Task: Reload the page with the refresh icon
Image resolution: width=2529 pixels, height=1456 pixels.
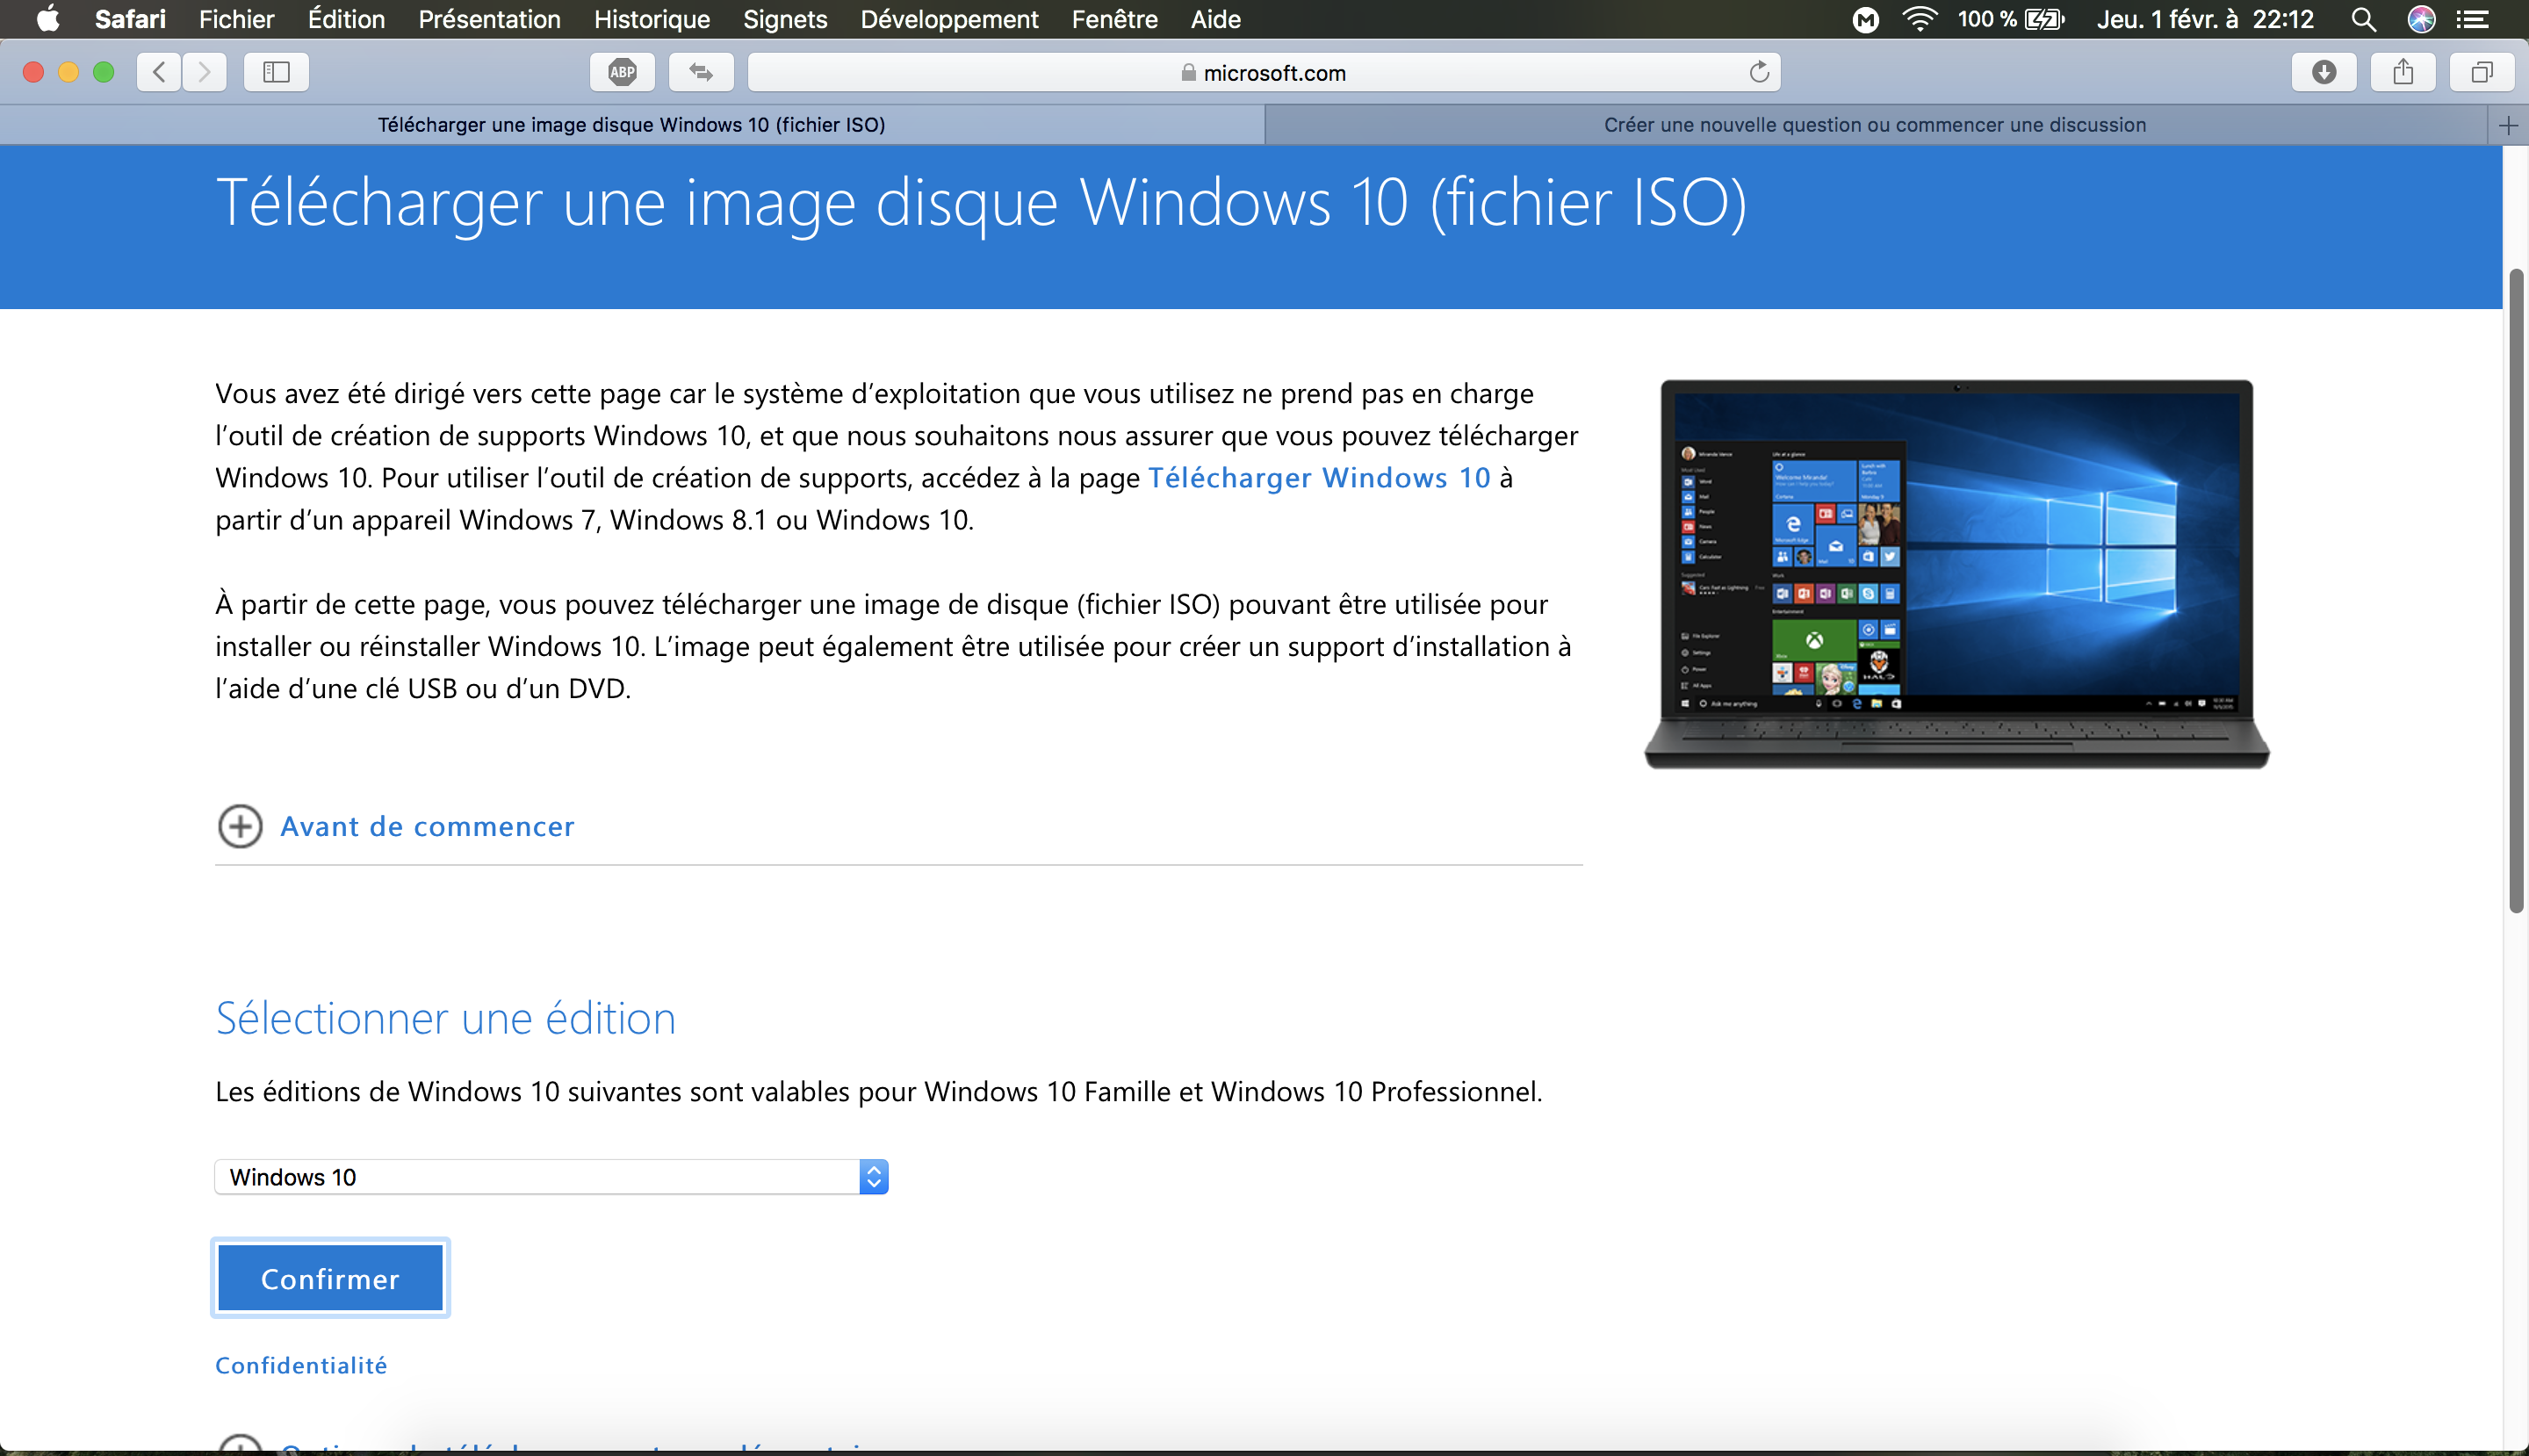Action: pos(1759,72)
